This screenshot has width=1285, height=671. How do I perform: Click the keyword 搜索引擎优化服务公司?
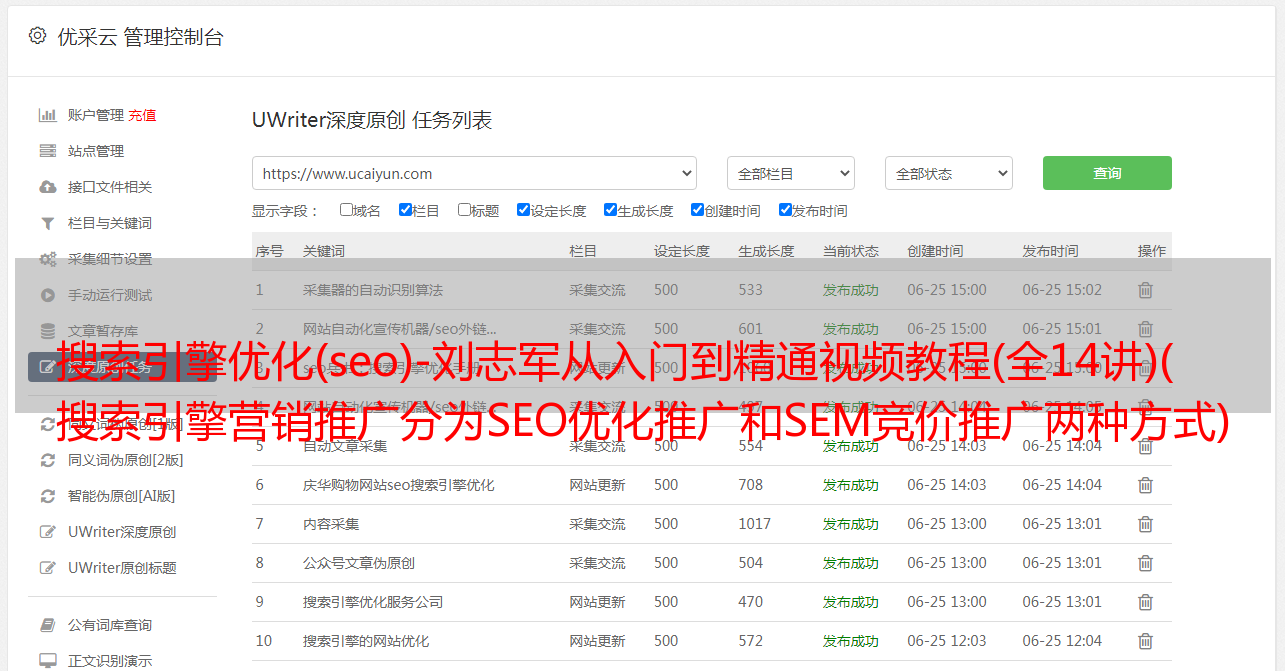point(373,602)
